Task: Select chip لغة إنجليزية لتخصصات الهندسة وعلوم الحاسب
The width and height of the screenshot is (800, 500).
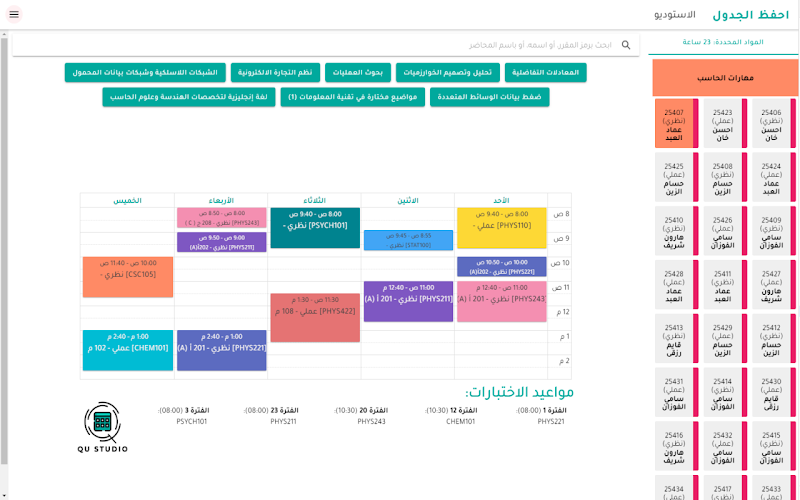Action: 189,97
